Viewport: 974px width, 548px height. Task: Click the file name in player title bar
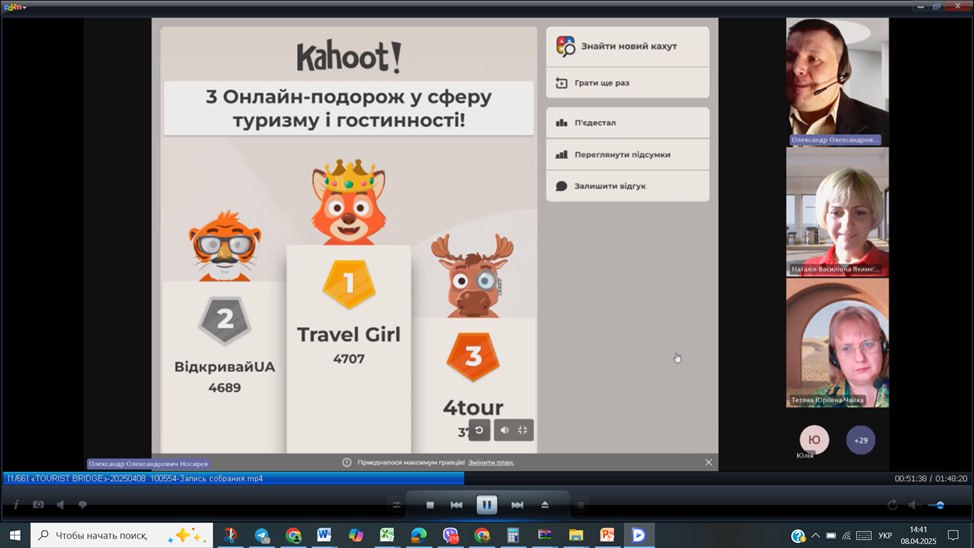[135, 478]
